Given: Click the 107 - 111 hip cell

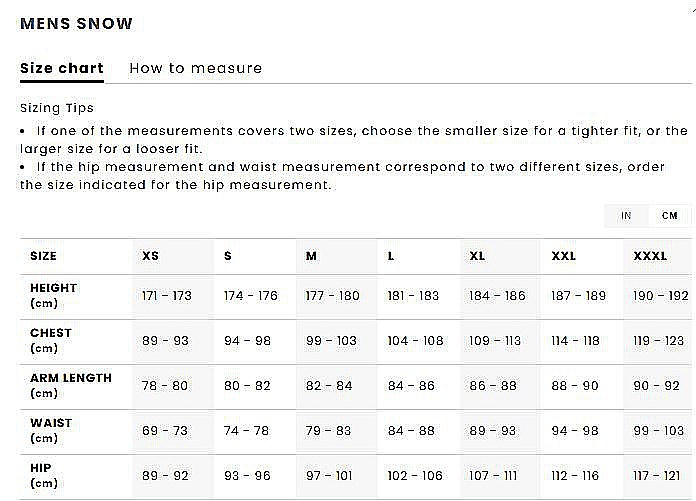Looking at the screenshot, I should tap(495, 476).
